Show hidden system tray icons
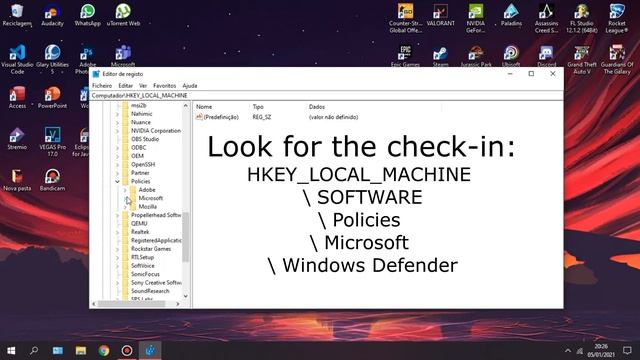Image resolution: width=640 pixels, height=360 pixels. pyautogui.click(x=567, y=351)
